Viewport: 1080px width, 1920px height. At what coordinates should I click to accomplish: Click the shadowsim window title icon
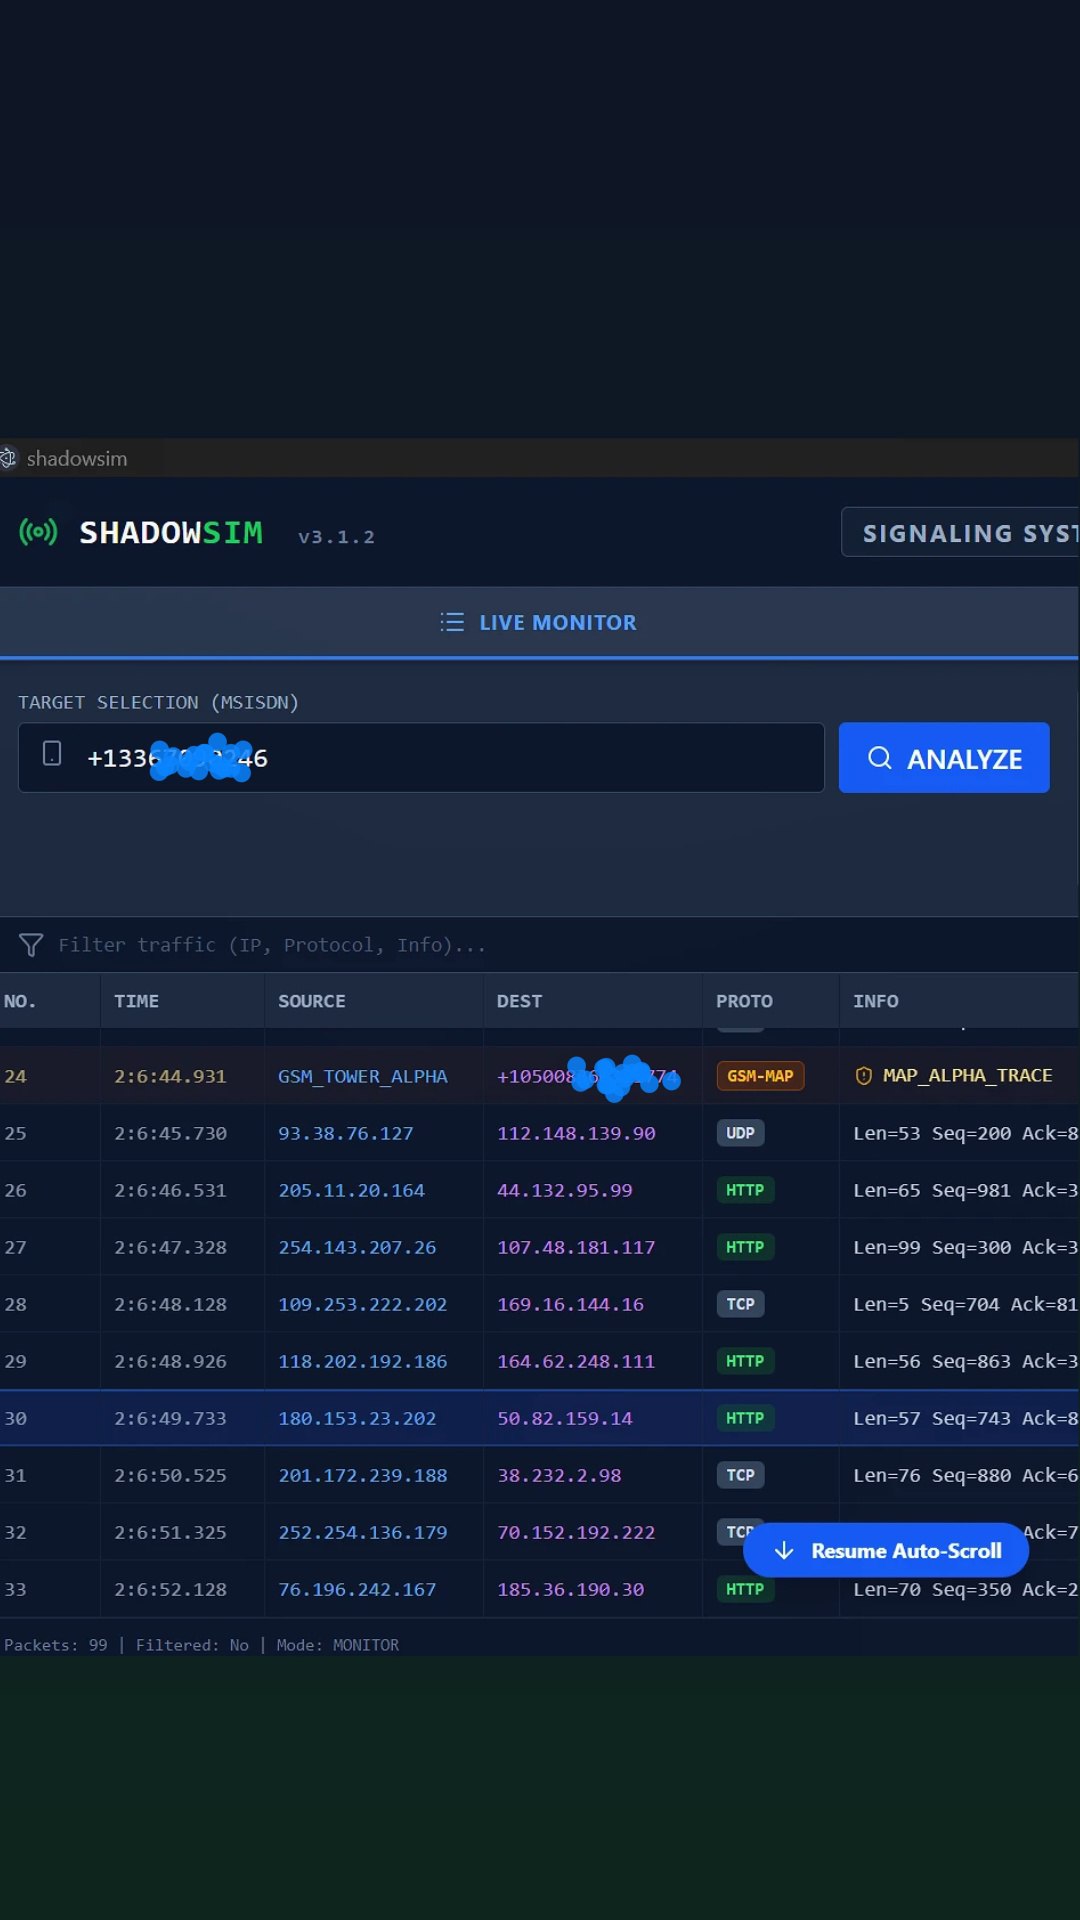(x=8, y=458)
